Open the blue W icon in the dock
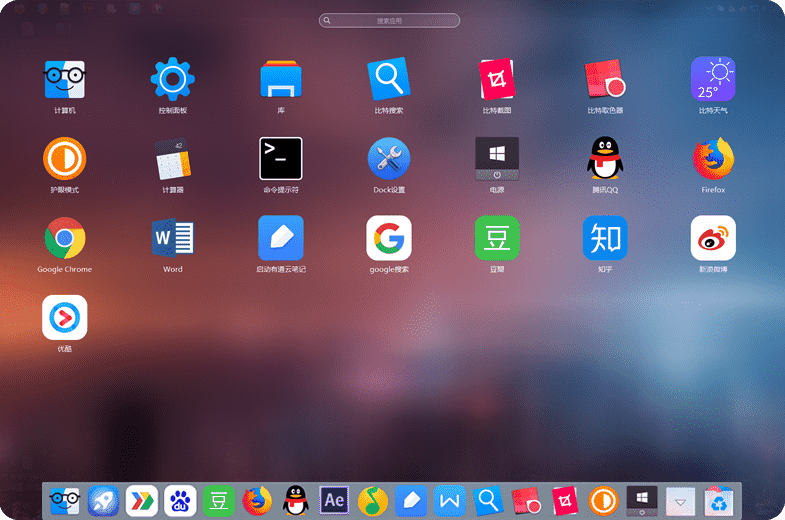This screenshot has height=520, width=785. click(450, 500)
